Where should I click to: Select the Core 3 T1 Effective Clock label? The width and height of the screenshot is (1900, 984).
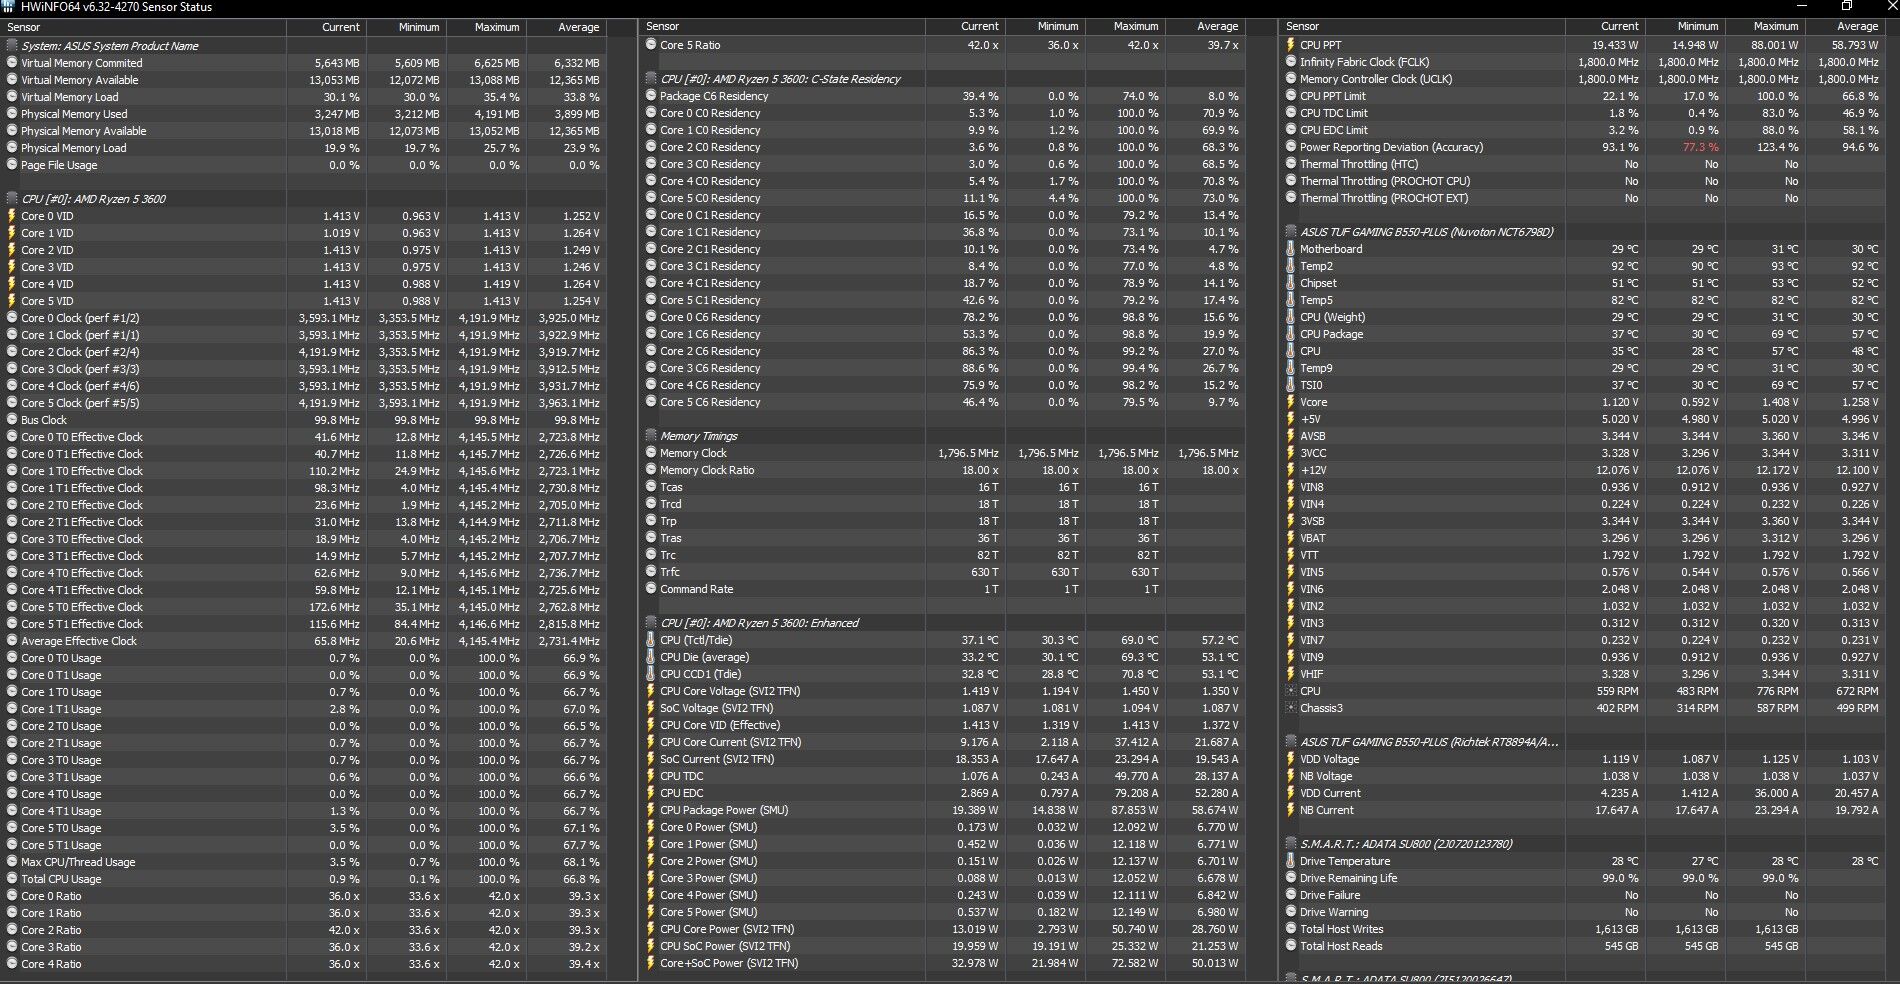[82, 556]
